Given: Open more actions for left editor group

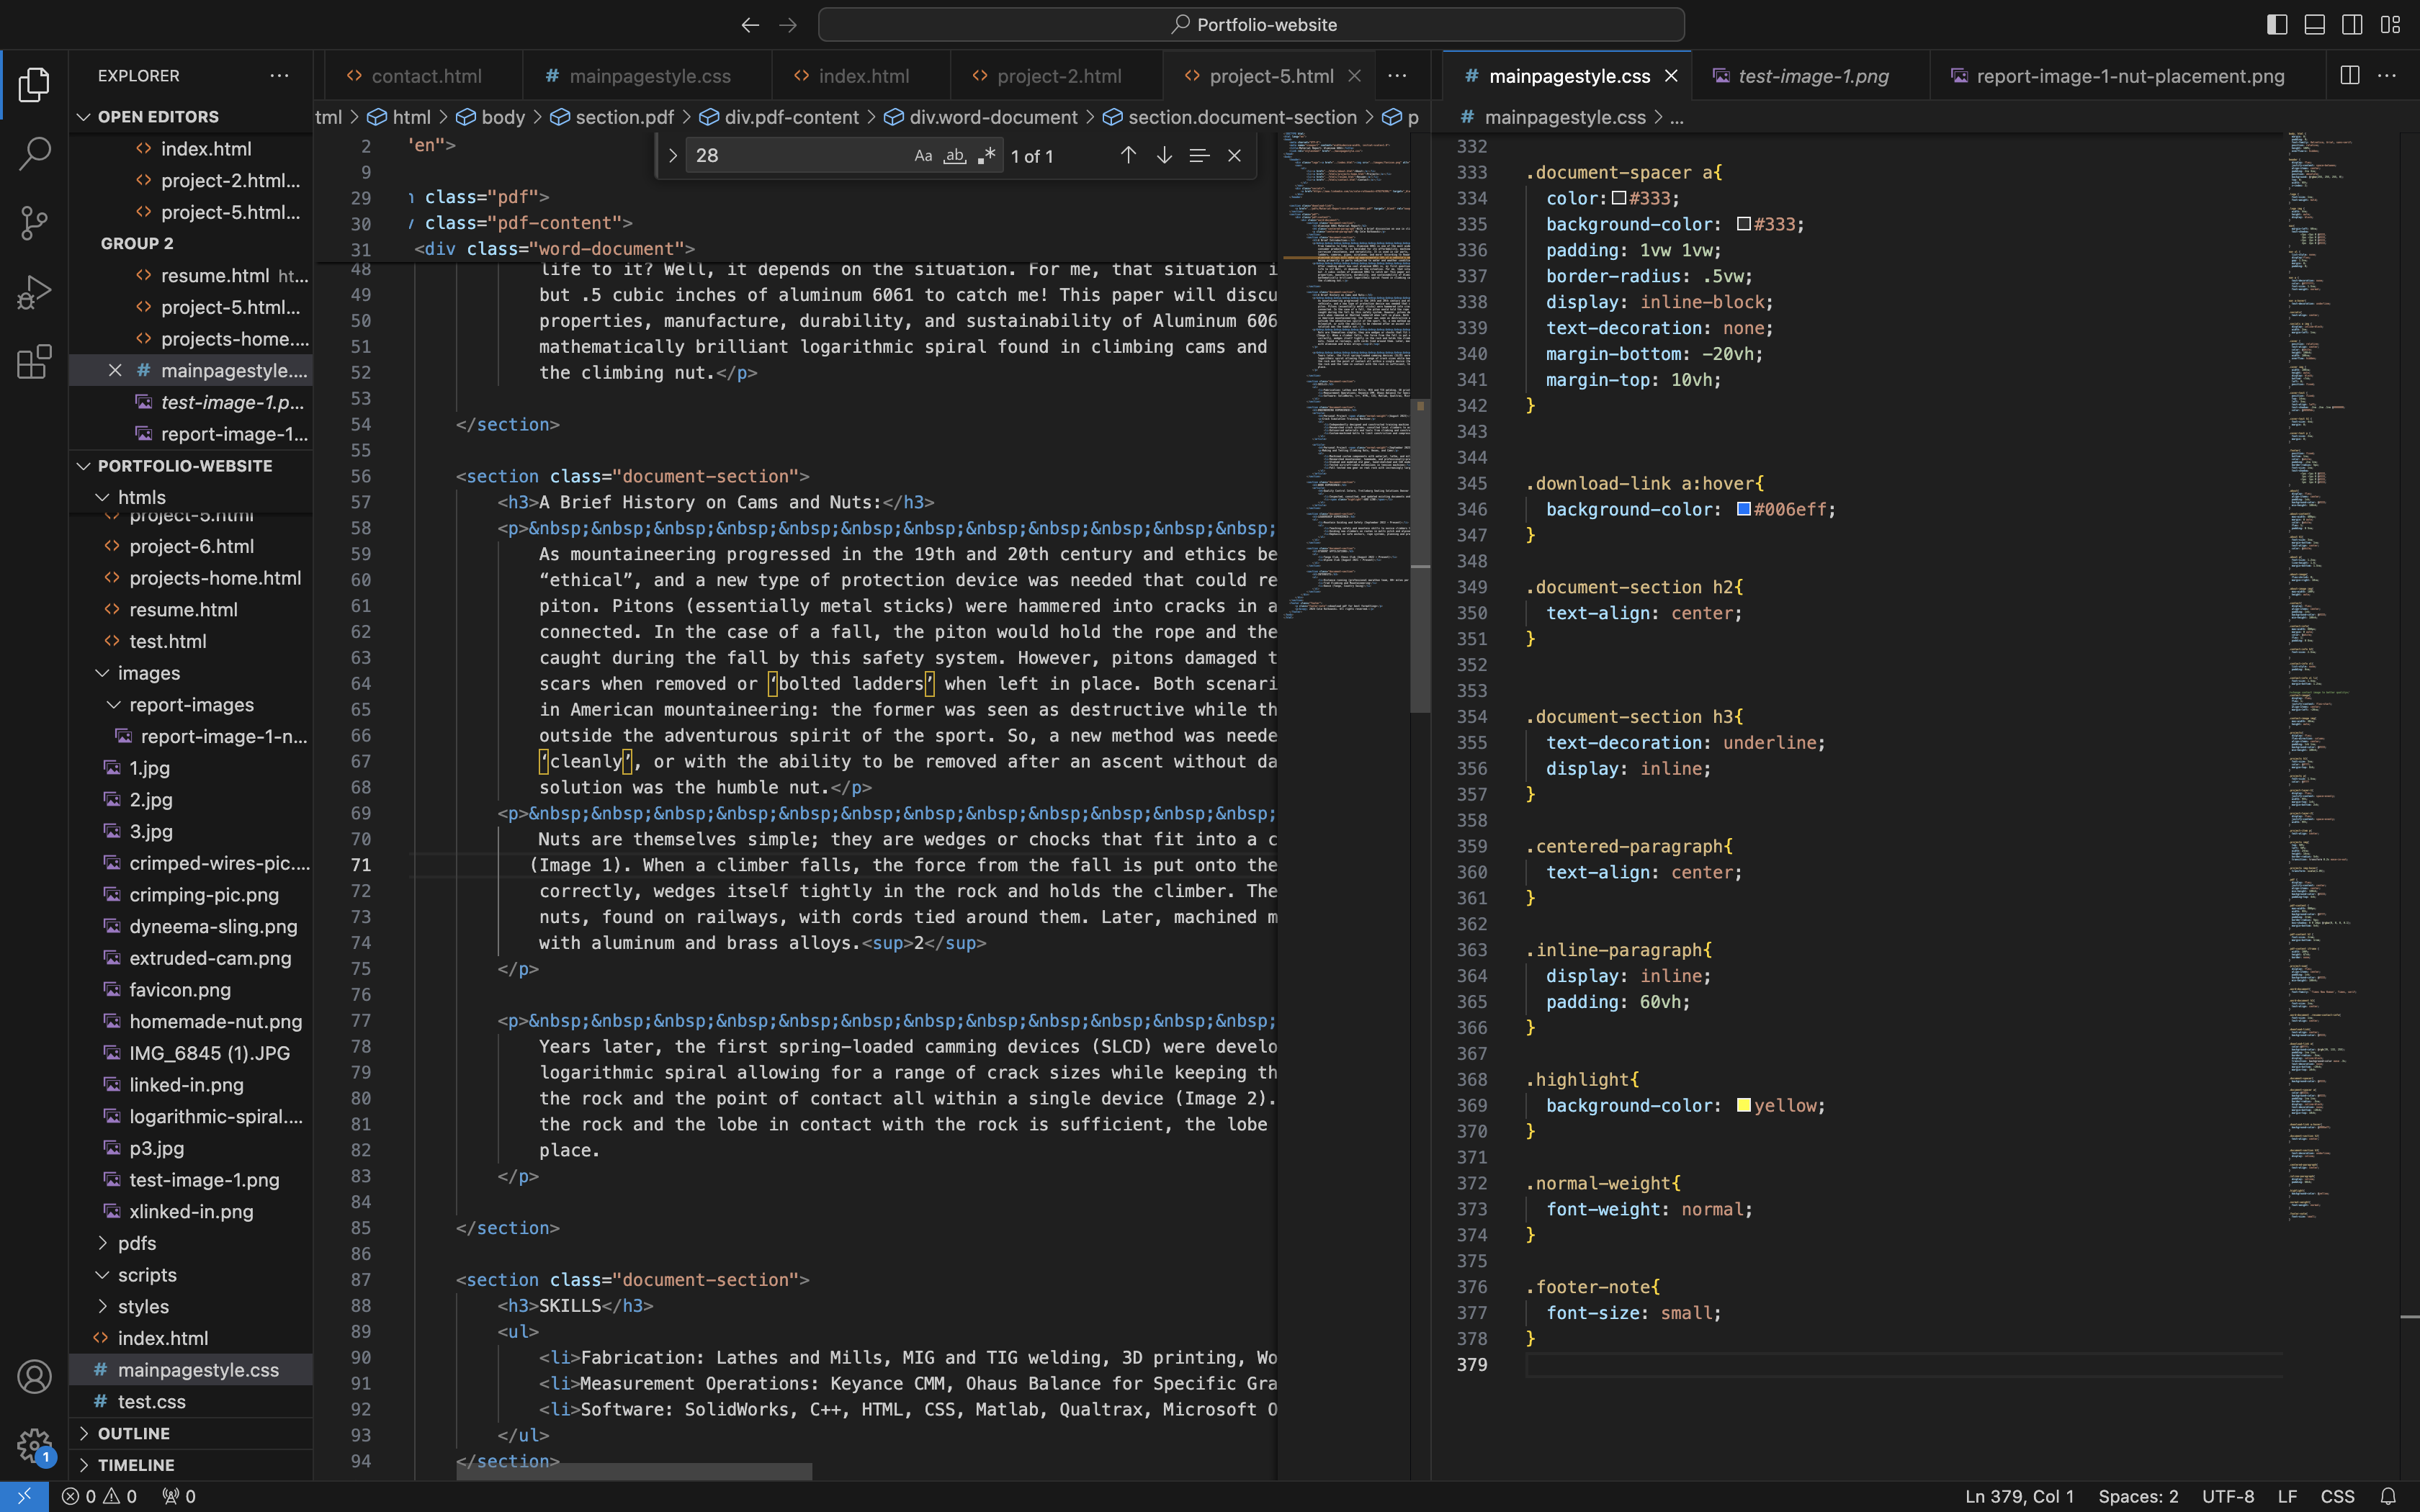Looking at the screenshot, I should (x=1397, y=76).
